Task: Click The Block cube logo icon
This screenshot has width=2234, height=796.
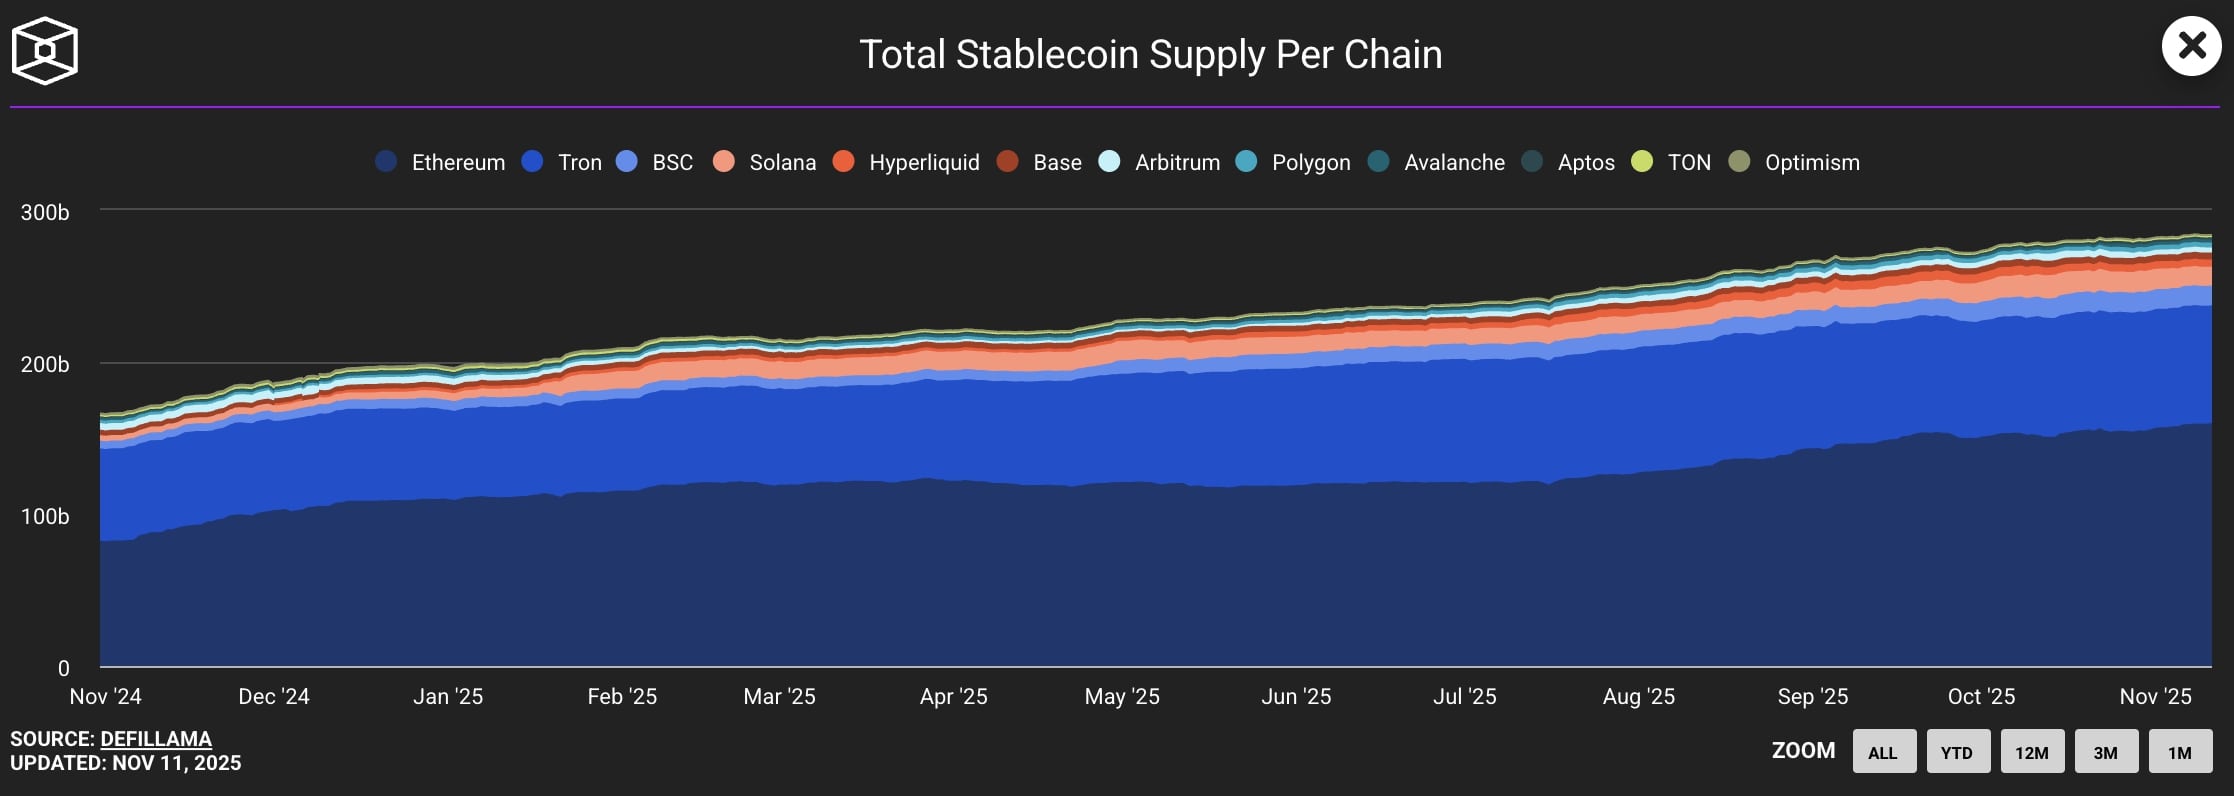Action: click(x=44, y=51)
